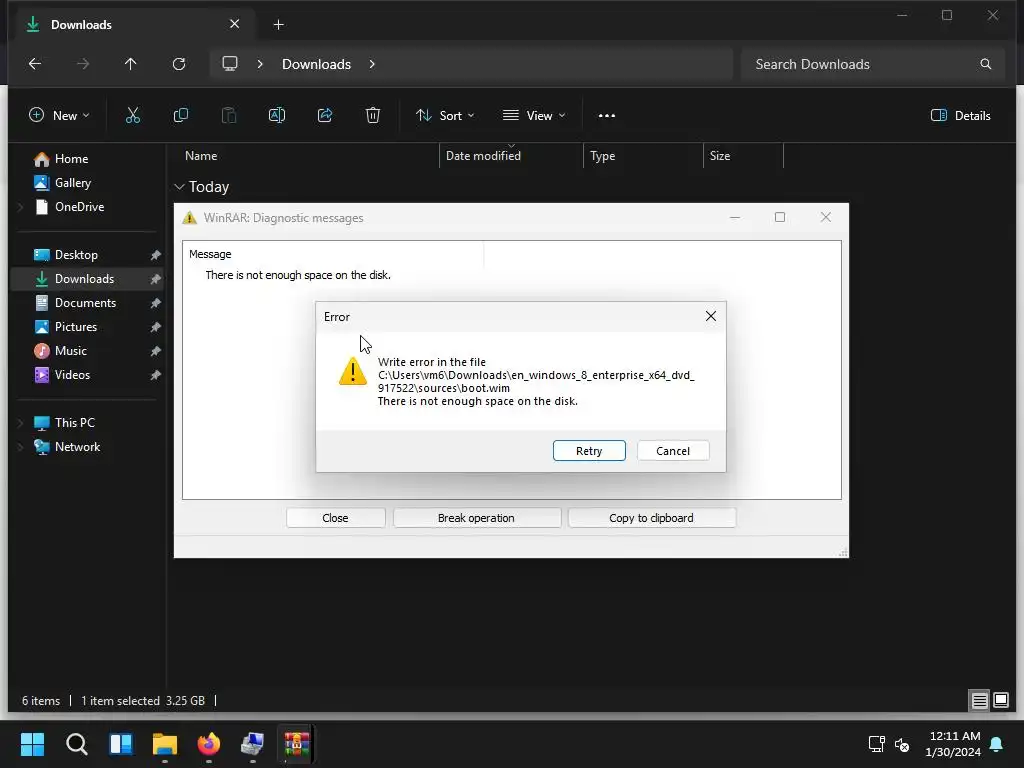Image resolution: width=1024 pixels, height=768 pixels.
Task: Click the Rename icon in Explorer toolbar
Action: (276, 116)
